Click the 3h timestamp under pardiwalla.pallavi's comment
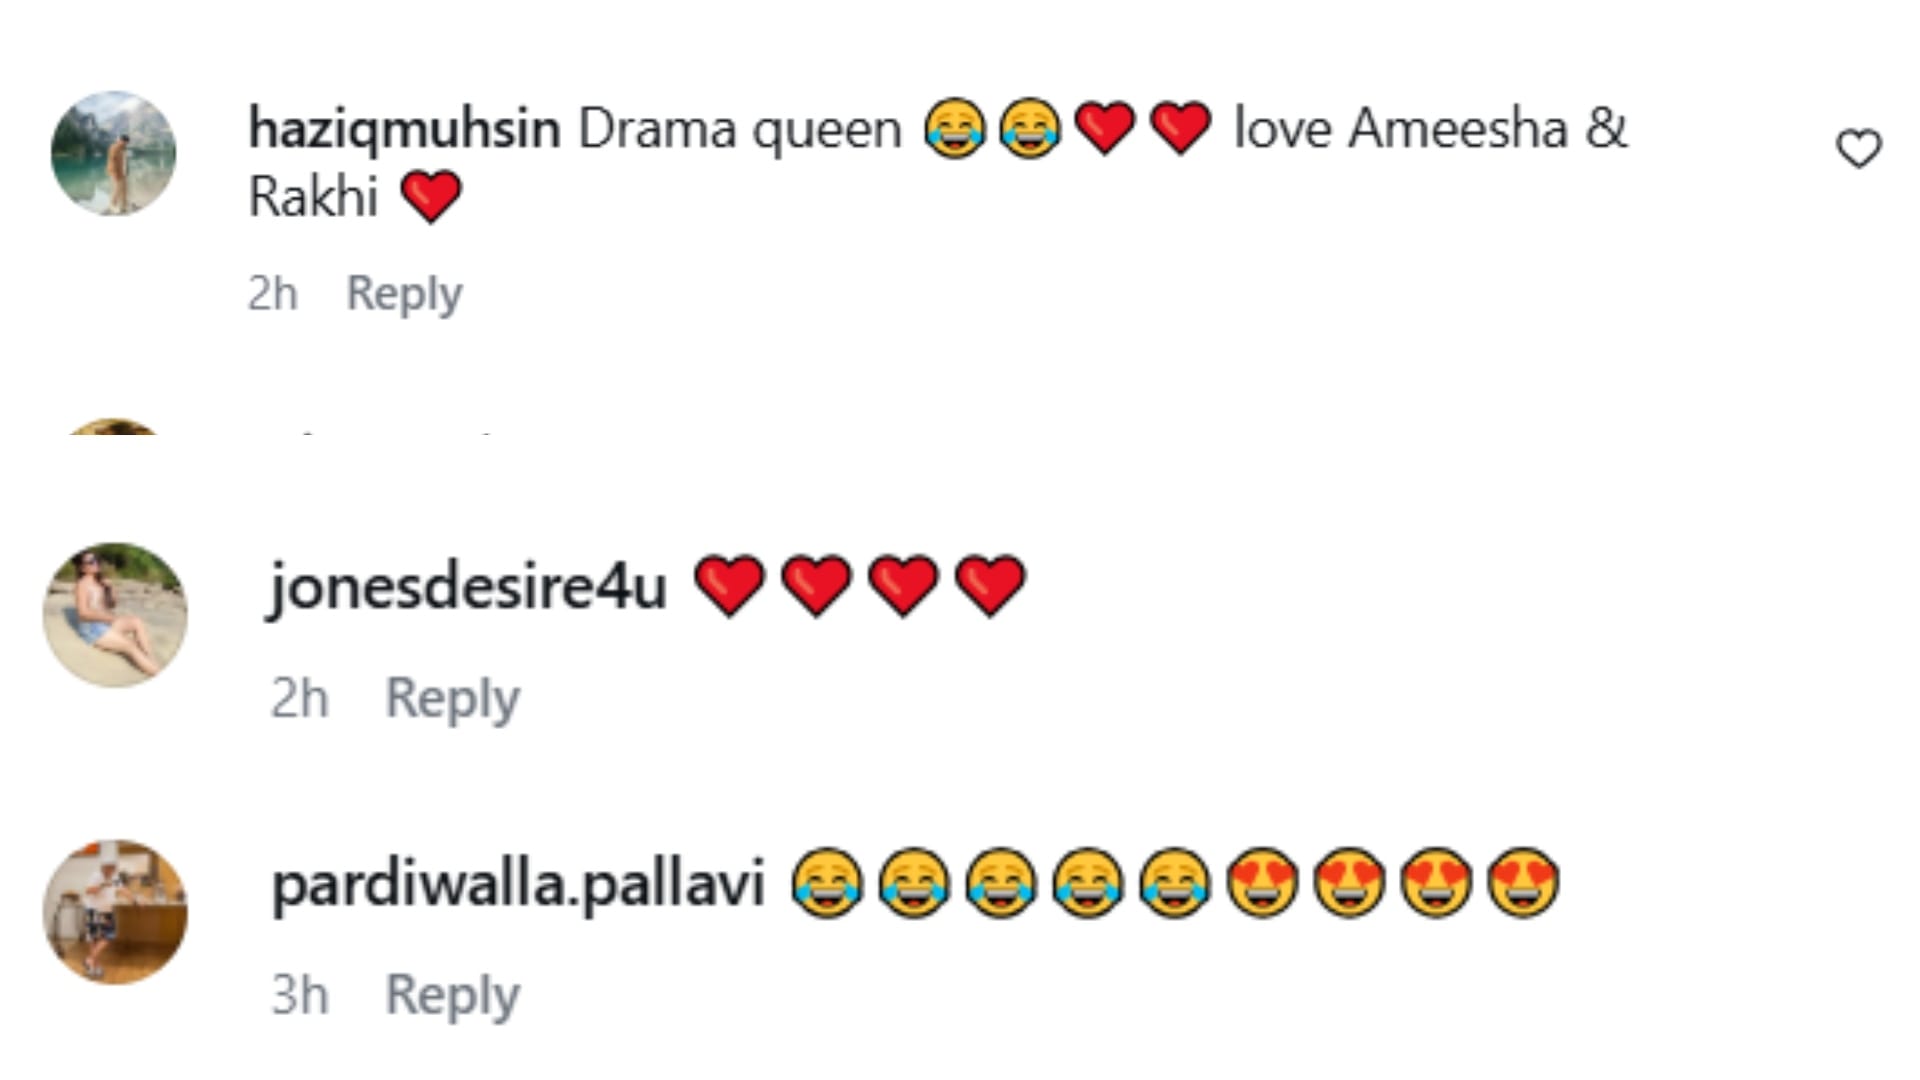 pyautogui.click(x=299, y=995)
